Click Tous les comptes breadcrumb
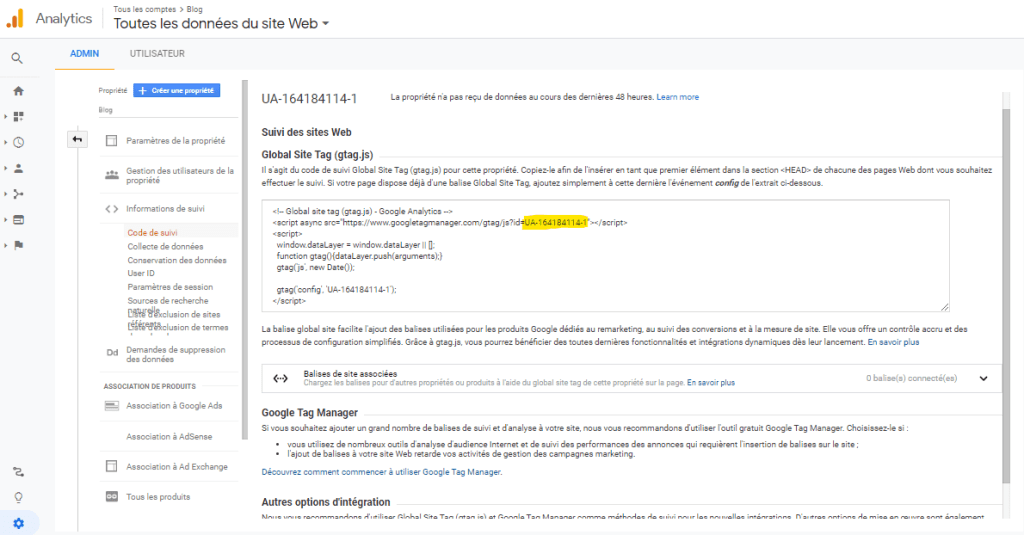 coord(144,9)
